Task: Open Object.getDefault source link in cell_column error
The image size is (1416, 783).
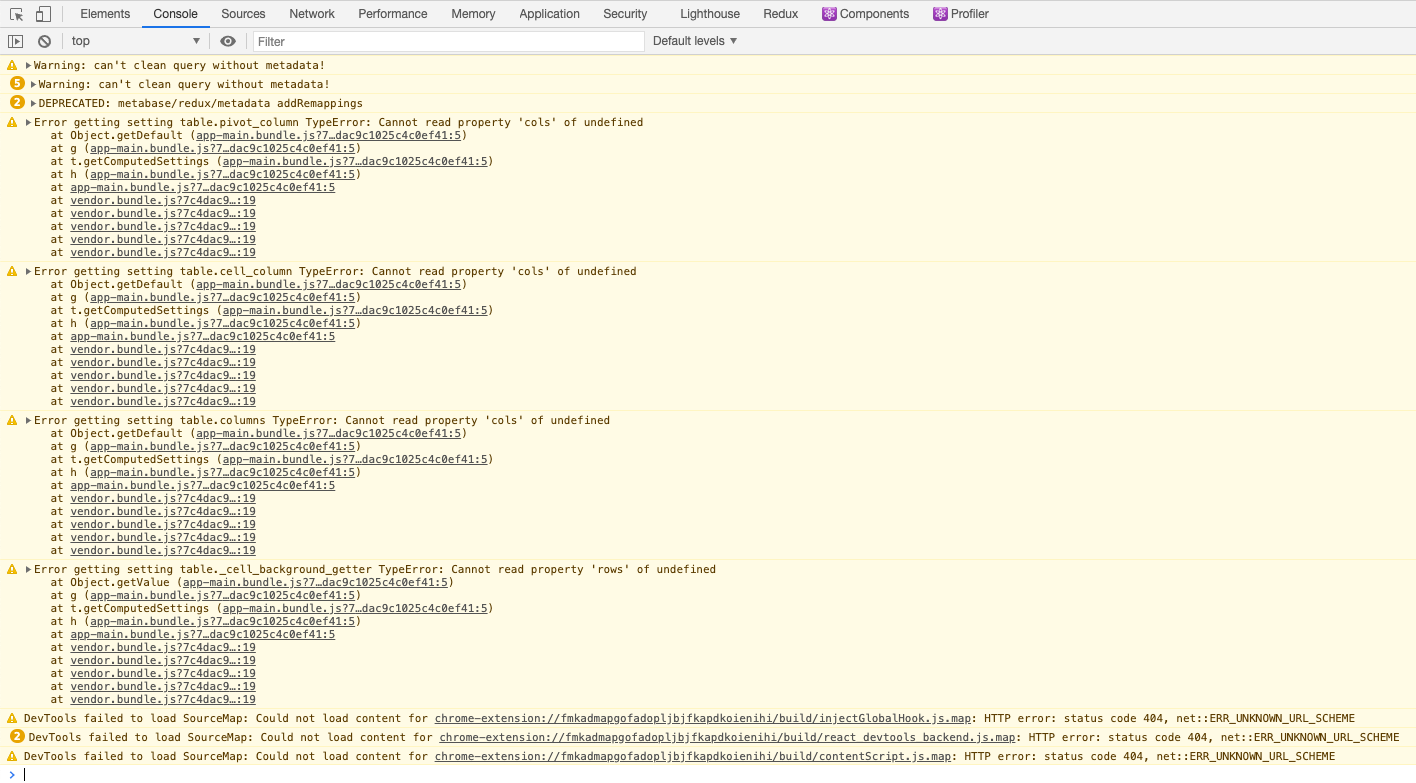Action: click(329, 284)
